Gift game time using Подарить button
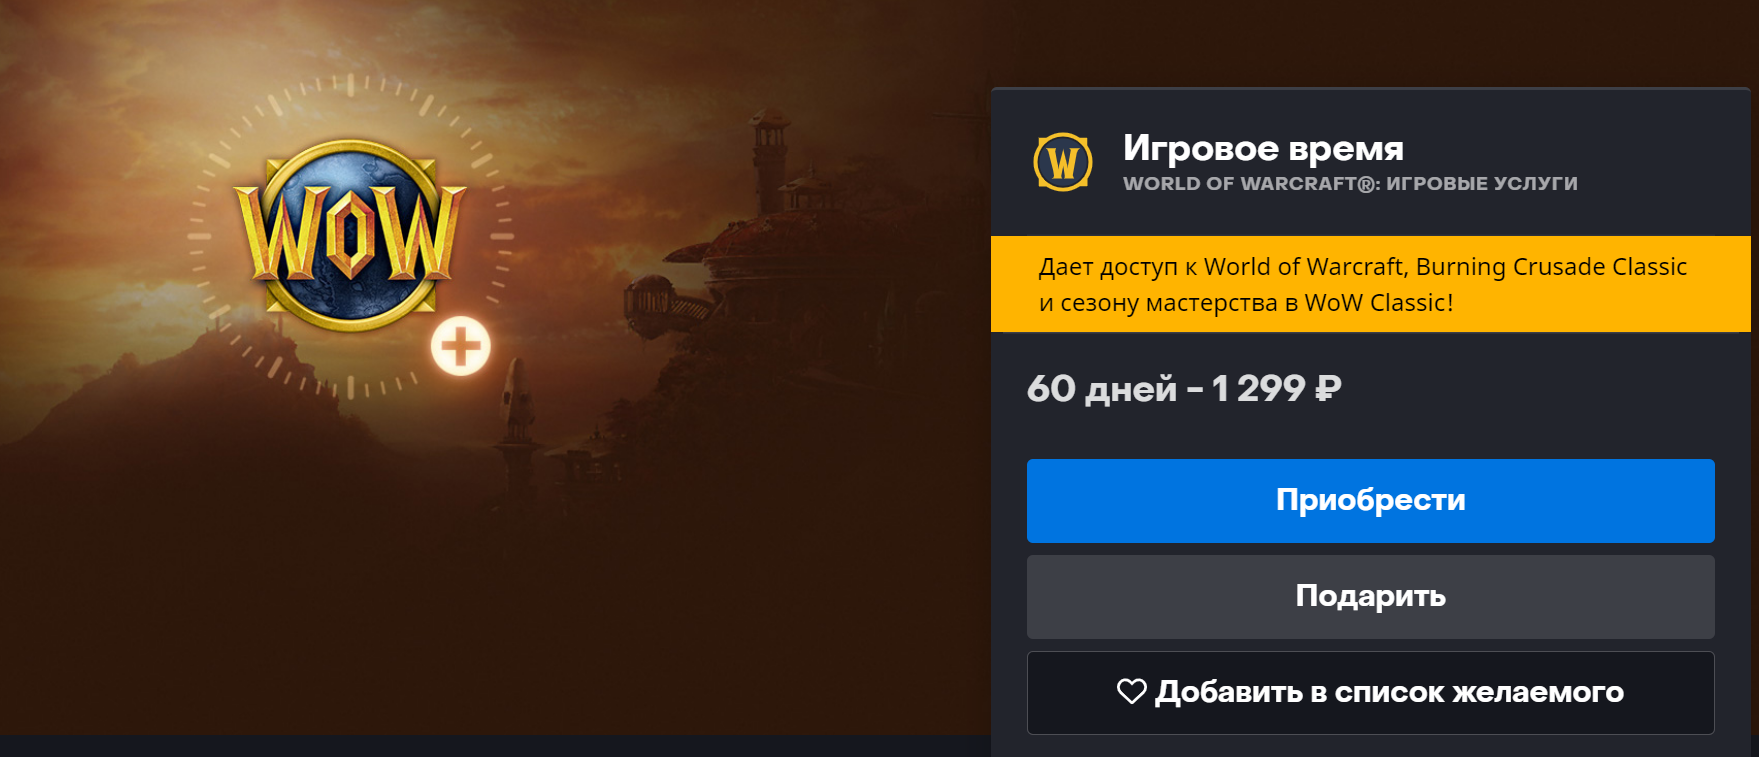The image size is (1759, 757). [1370, 596]
